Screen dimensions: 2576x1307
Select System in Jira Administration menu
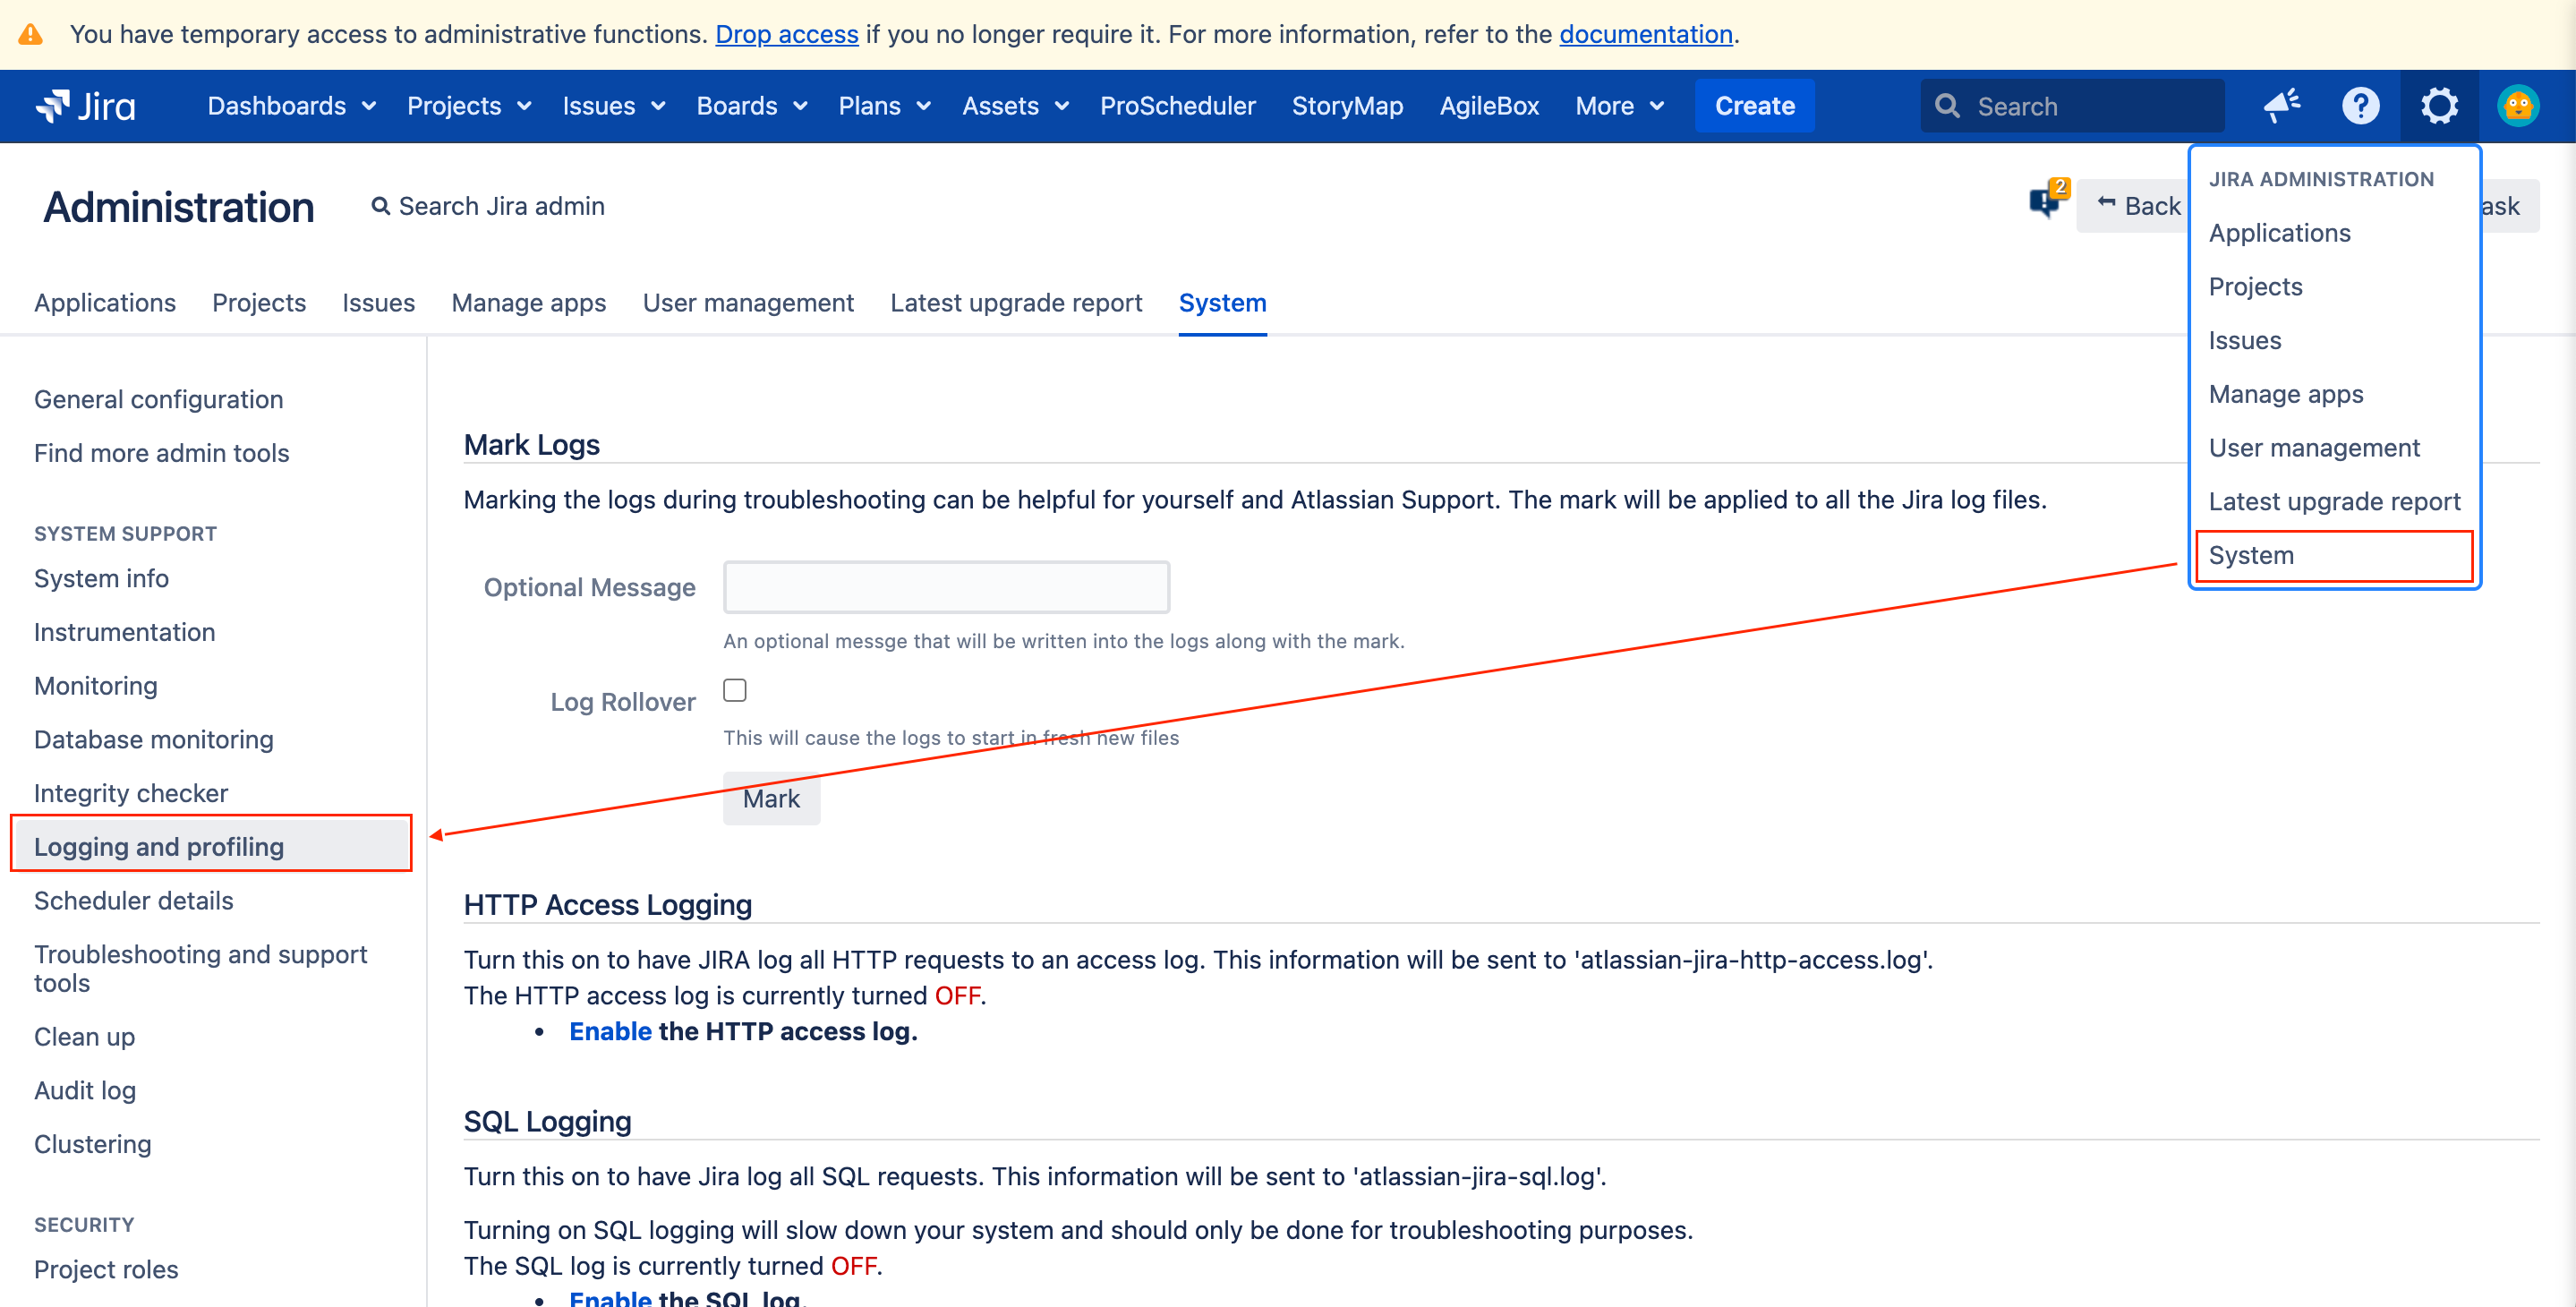(2251, 555)
